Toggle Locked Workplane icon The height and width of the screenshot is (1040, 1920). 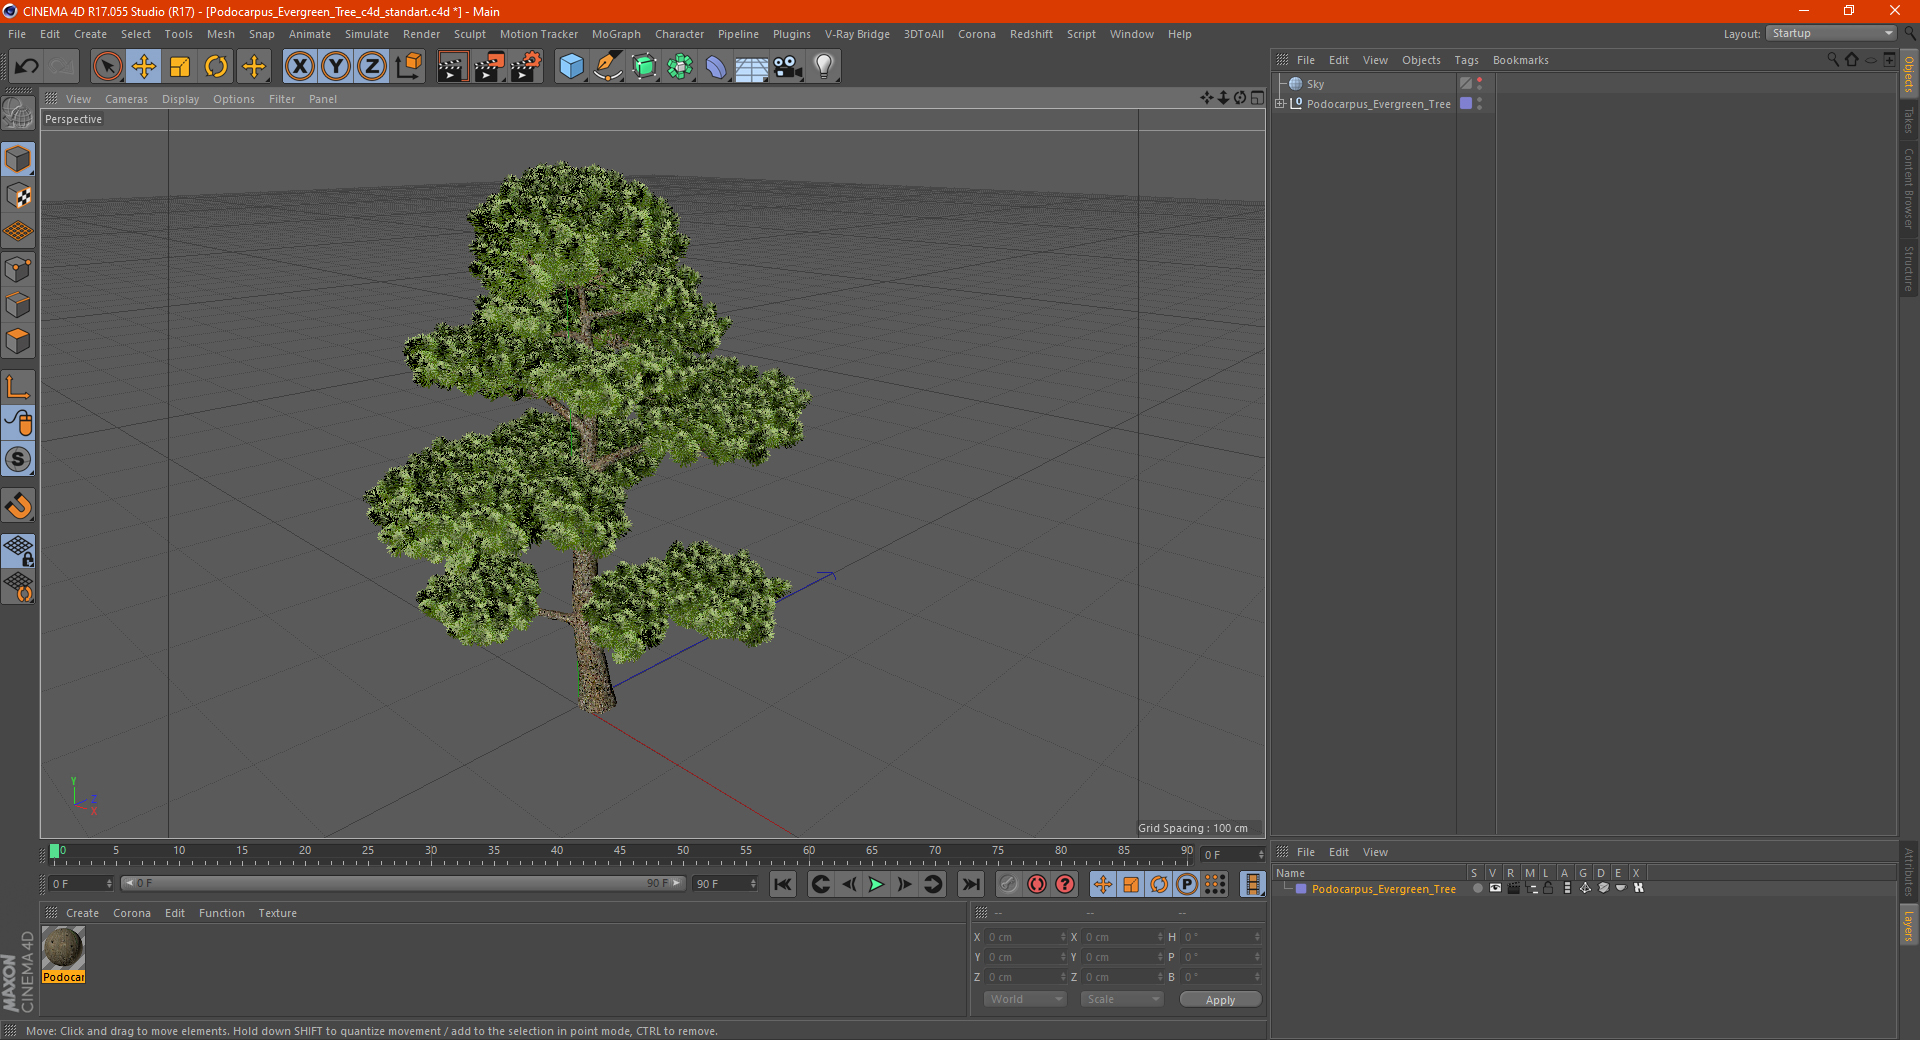[x=18, y=551]
